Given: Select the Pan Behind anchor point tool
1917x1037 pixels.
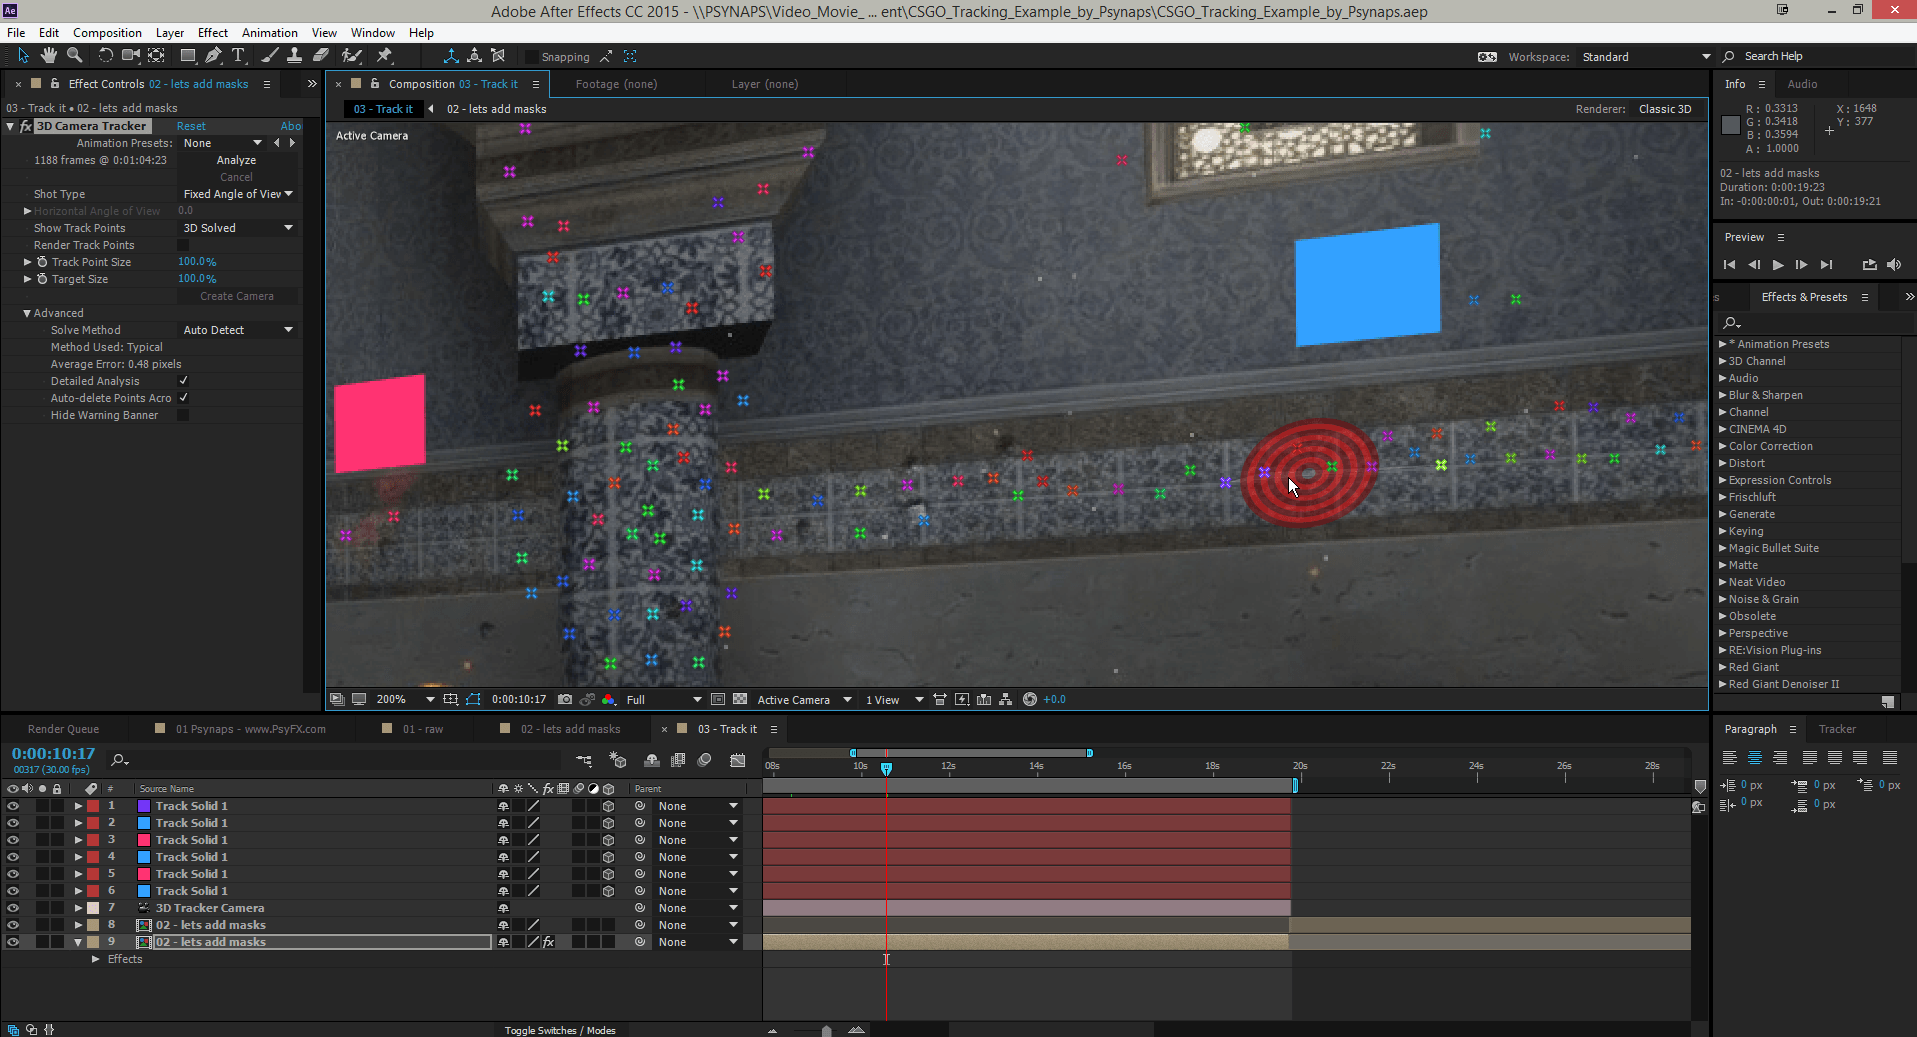Looking at the screenshot, I should (157, 56).
